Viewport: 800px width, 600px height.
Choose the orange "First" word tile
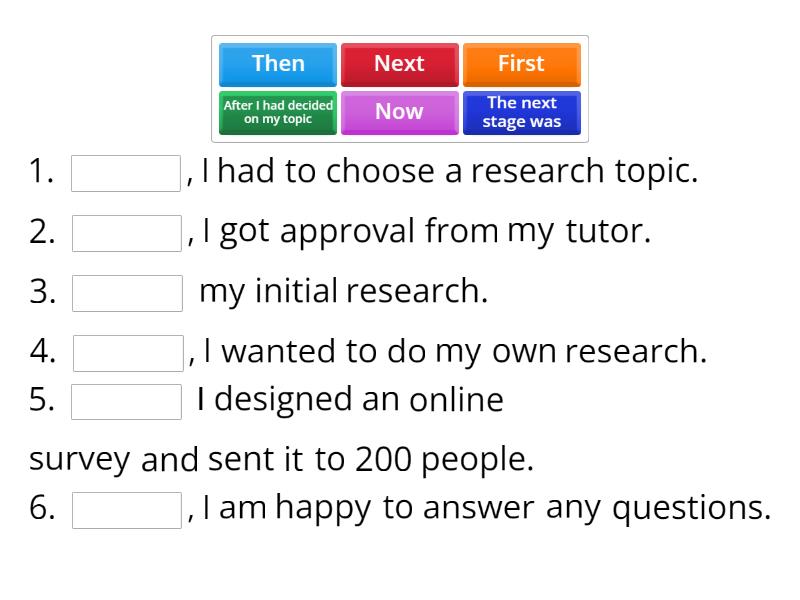521,64
